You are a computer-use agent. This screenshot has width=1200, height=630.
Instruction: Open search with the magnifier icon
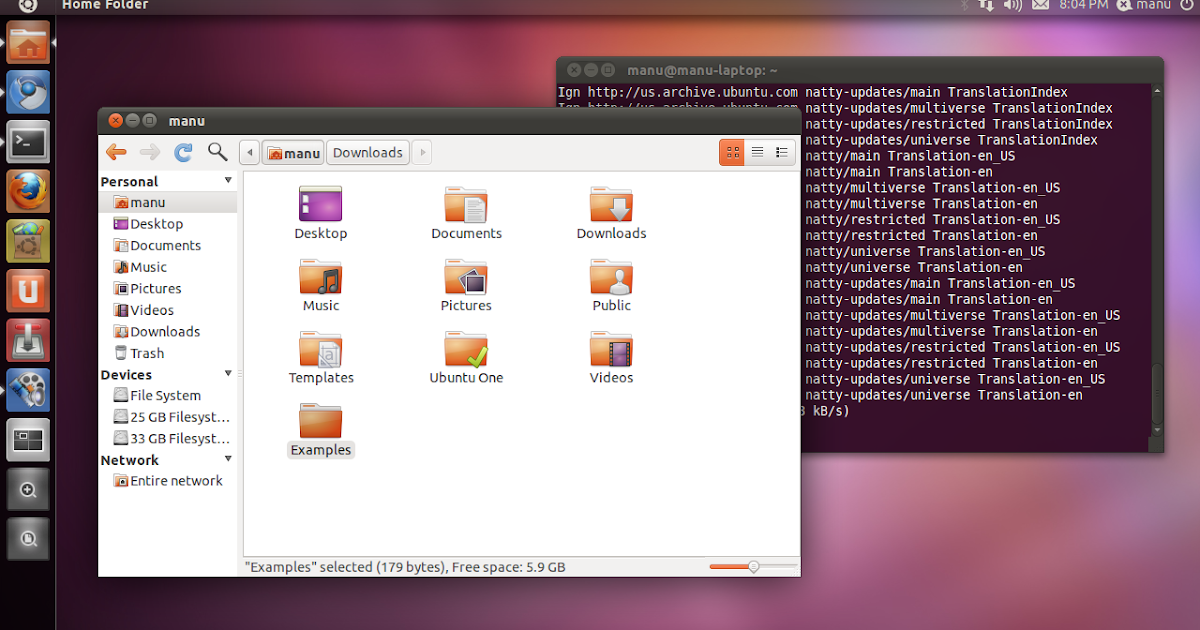[217, 152]
